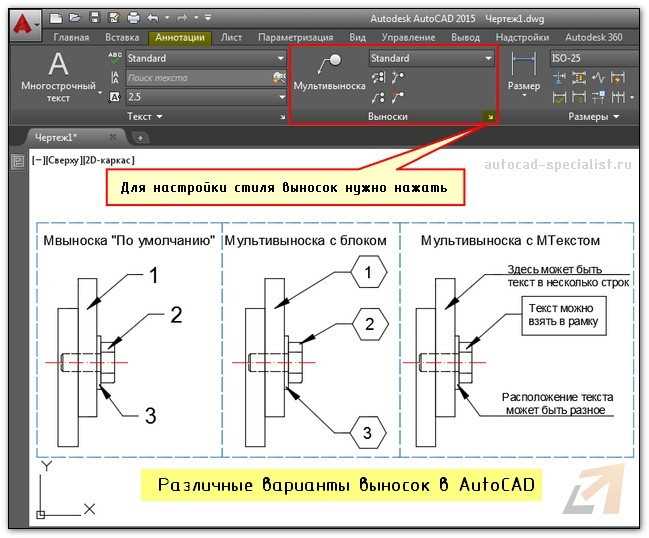Click the dimension break icon

pos(559,77)
